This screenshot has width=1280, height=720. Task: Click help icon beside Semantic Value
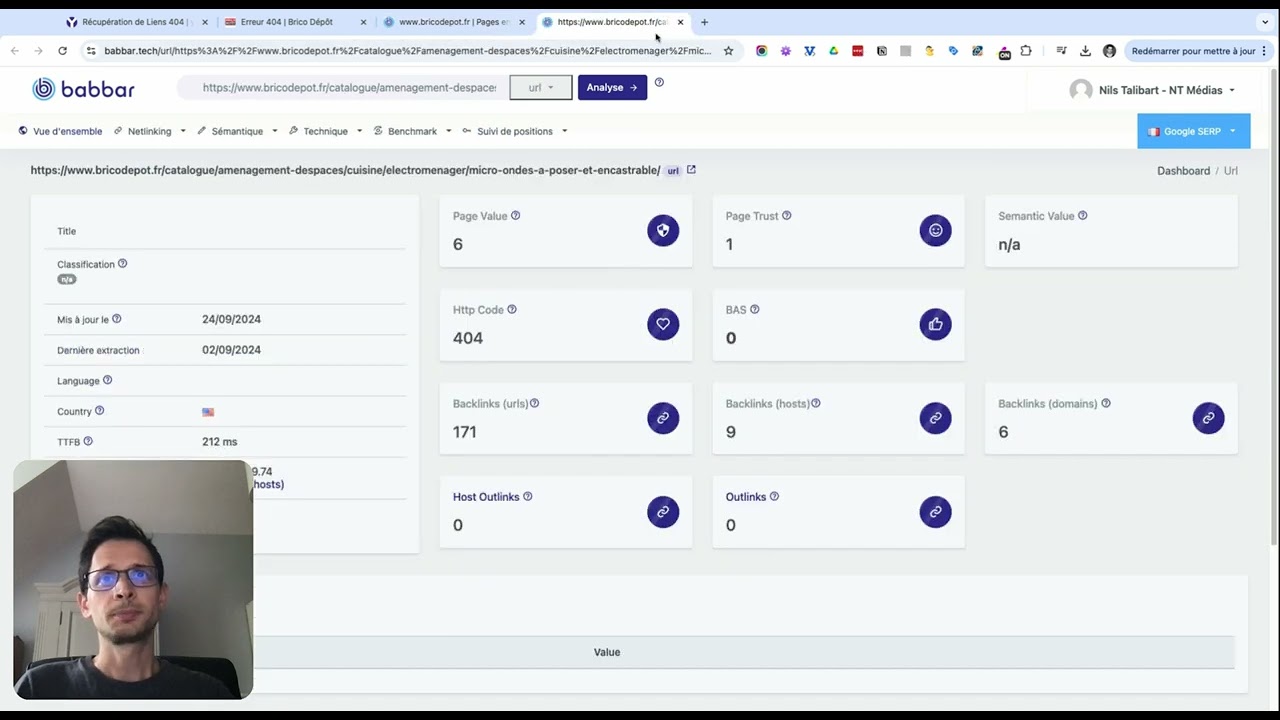point(1083,216)
